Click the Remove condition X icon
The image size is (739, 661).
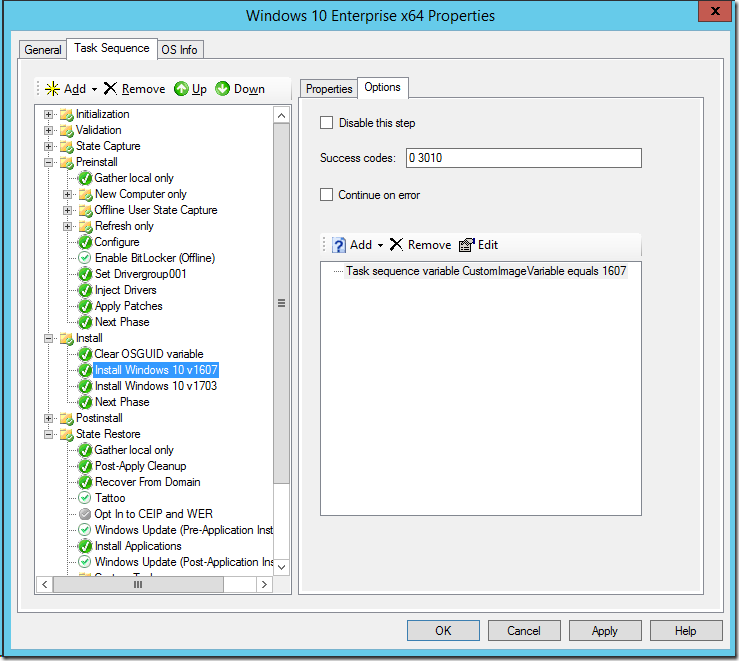point(396,245)
